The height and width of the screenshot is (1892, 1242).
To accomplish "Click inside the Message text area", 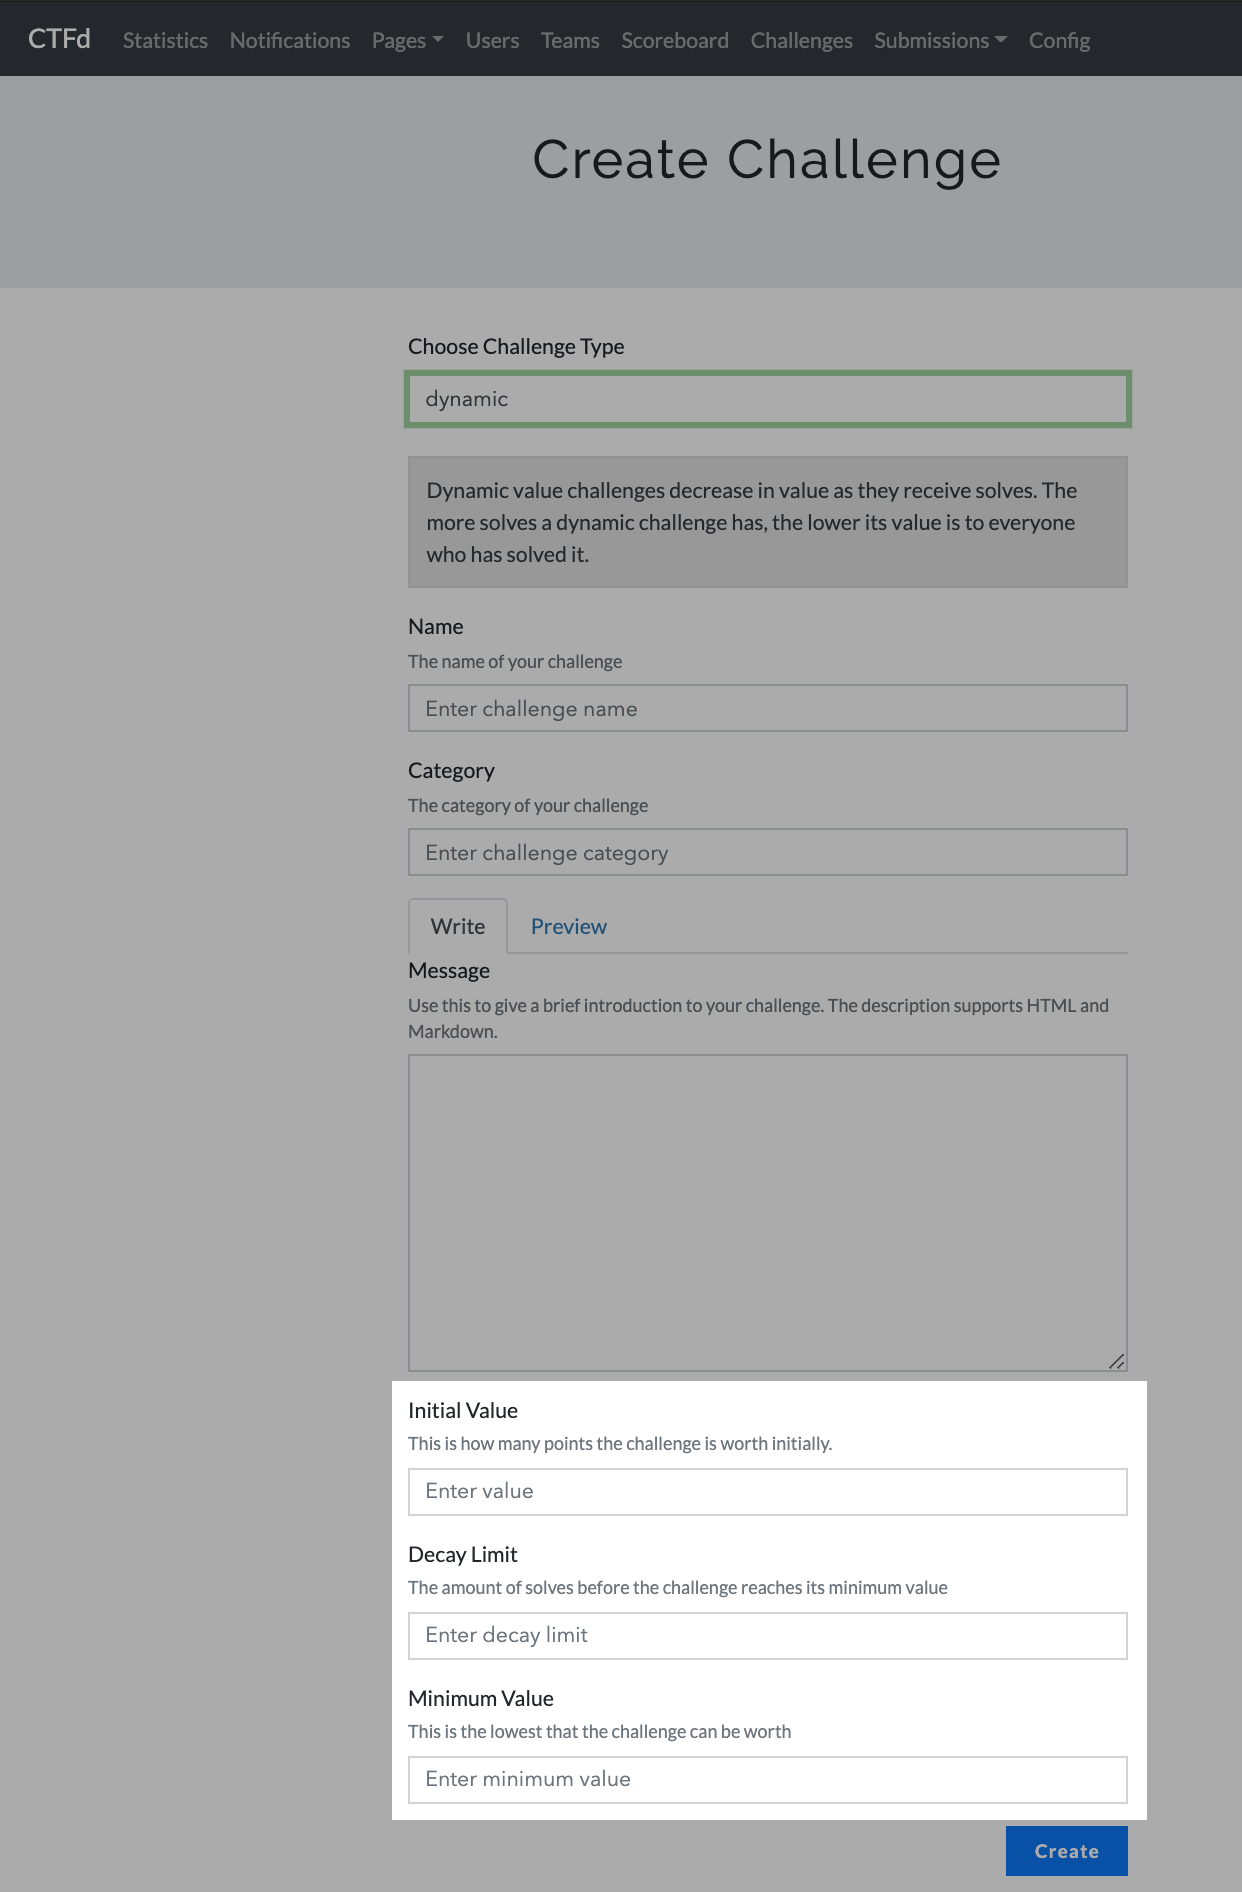I will pyautogui.click(x=767, y=1212).
